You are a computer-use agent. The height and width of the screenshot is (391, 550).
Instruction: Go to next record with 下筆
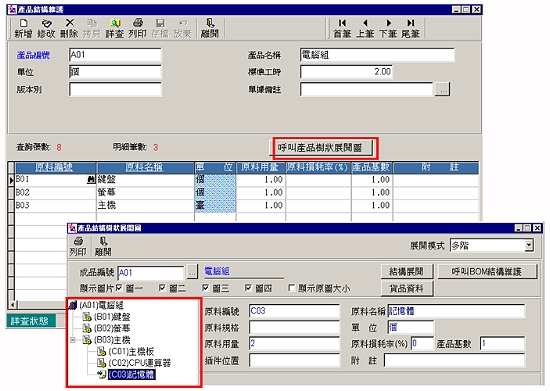tap(388, 28)
